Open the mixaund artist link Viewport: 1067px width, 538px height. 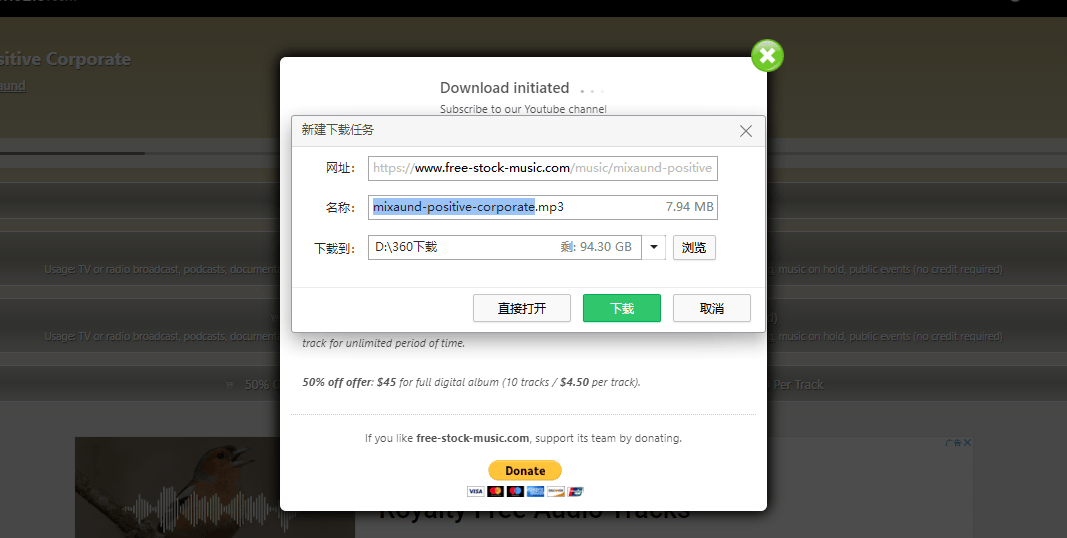click(x=12, y=86)
